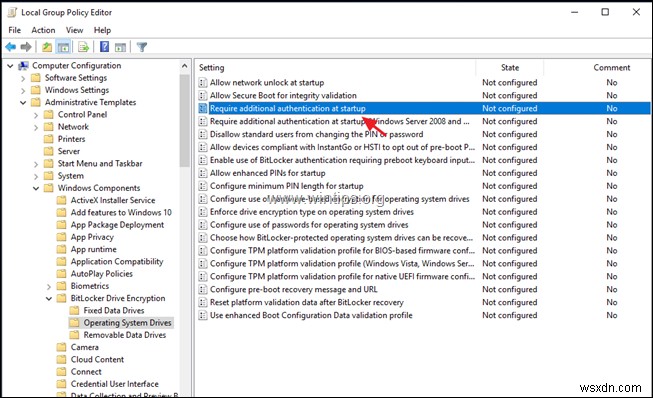Select Credential User Interface folder
This screenshot has height=398, width=653.
click(x=115, y=384)
